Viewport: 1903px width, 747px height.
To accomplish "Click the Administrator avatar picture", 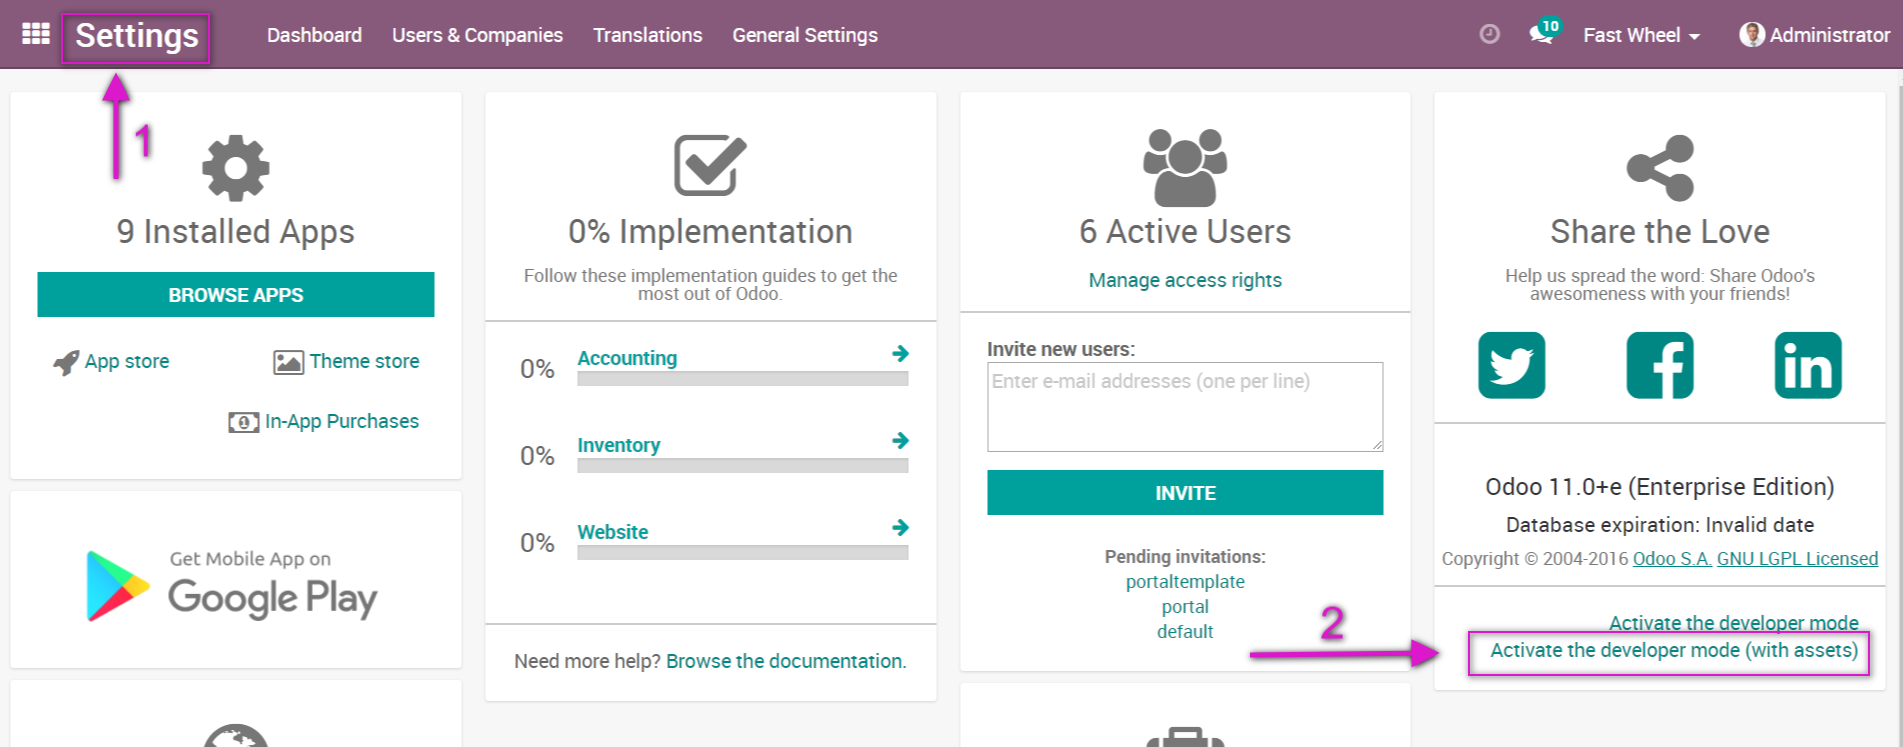I will [x=1752, y=35].
